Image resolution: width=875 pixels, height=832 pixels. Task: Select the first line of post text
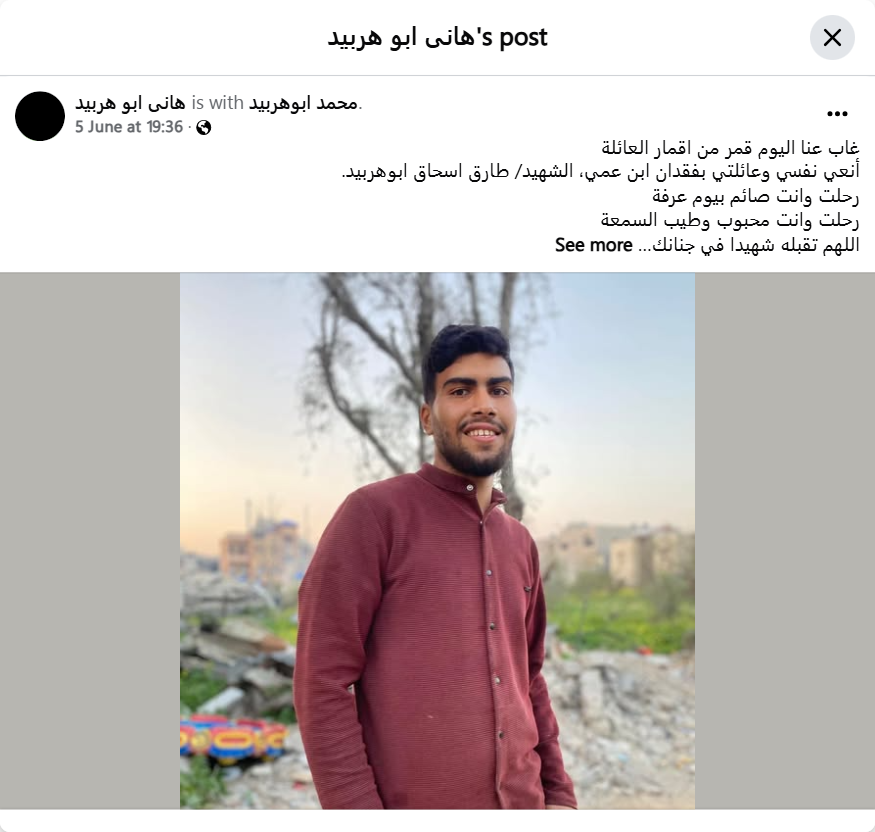pos(730,148)
